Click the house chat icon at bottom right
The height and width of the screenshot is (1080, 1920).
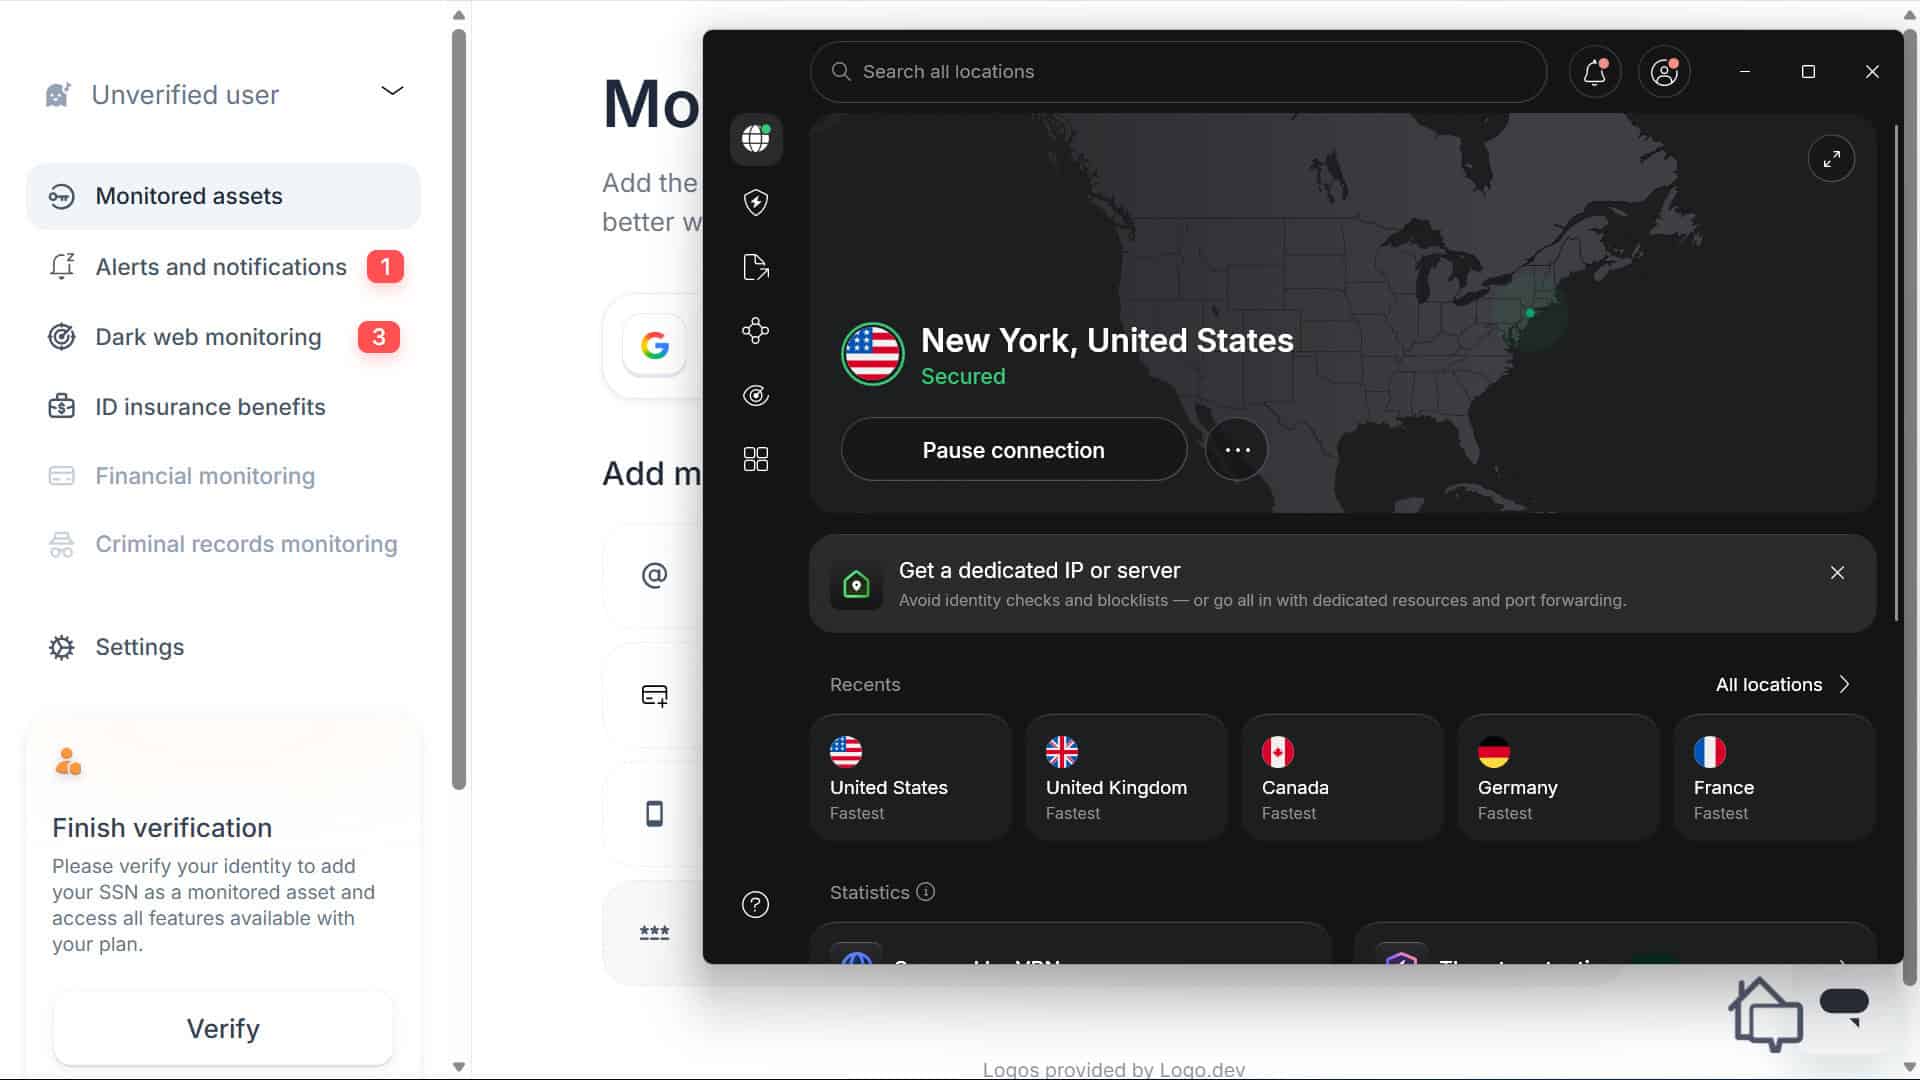(x=1766, y=1014)
